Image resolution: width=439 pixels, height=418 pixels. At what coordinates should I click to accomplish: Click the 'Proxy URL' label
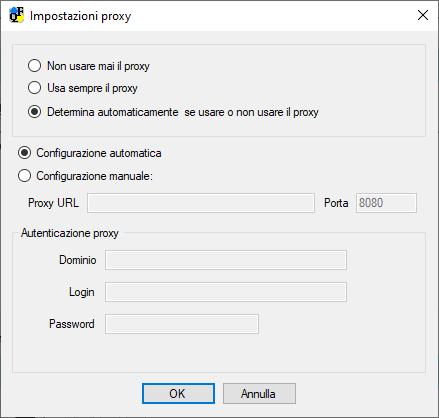tap(53, 203)
